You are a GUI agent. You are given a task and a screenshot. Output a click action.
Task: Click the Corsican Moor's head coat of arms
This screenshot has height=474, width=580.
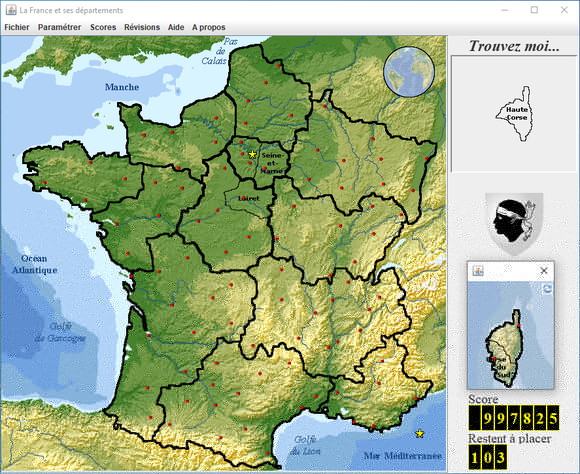pyautogui.click(x=514, y=223)
